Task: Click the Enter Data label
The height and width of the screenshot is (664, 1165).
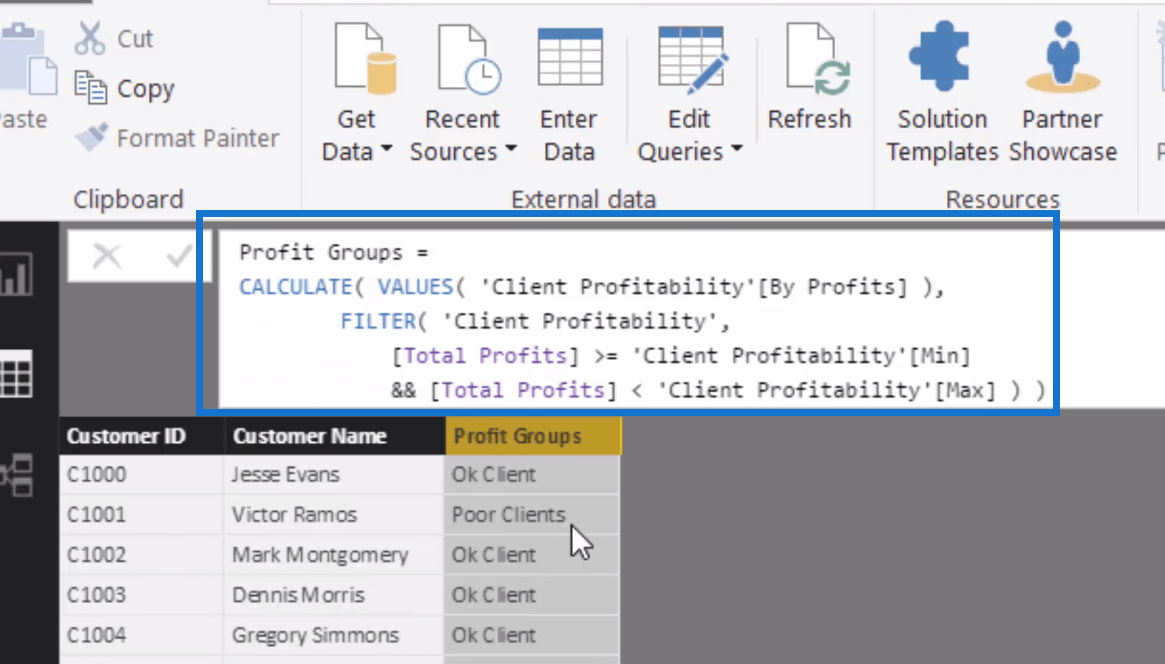Action: [568, 135]
